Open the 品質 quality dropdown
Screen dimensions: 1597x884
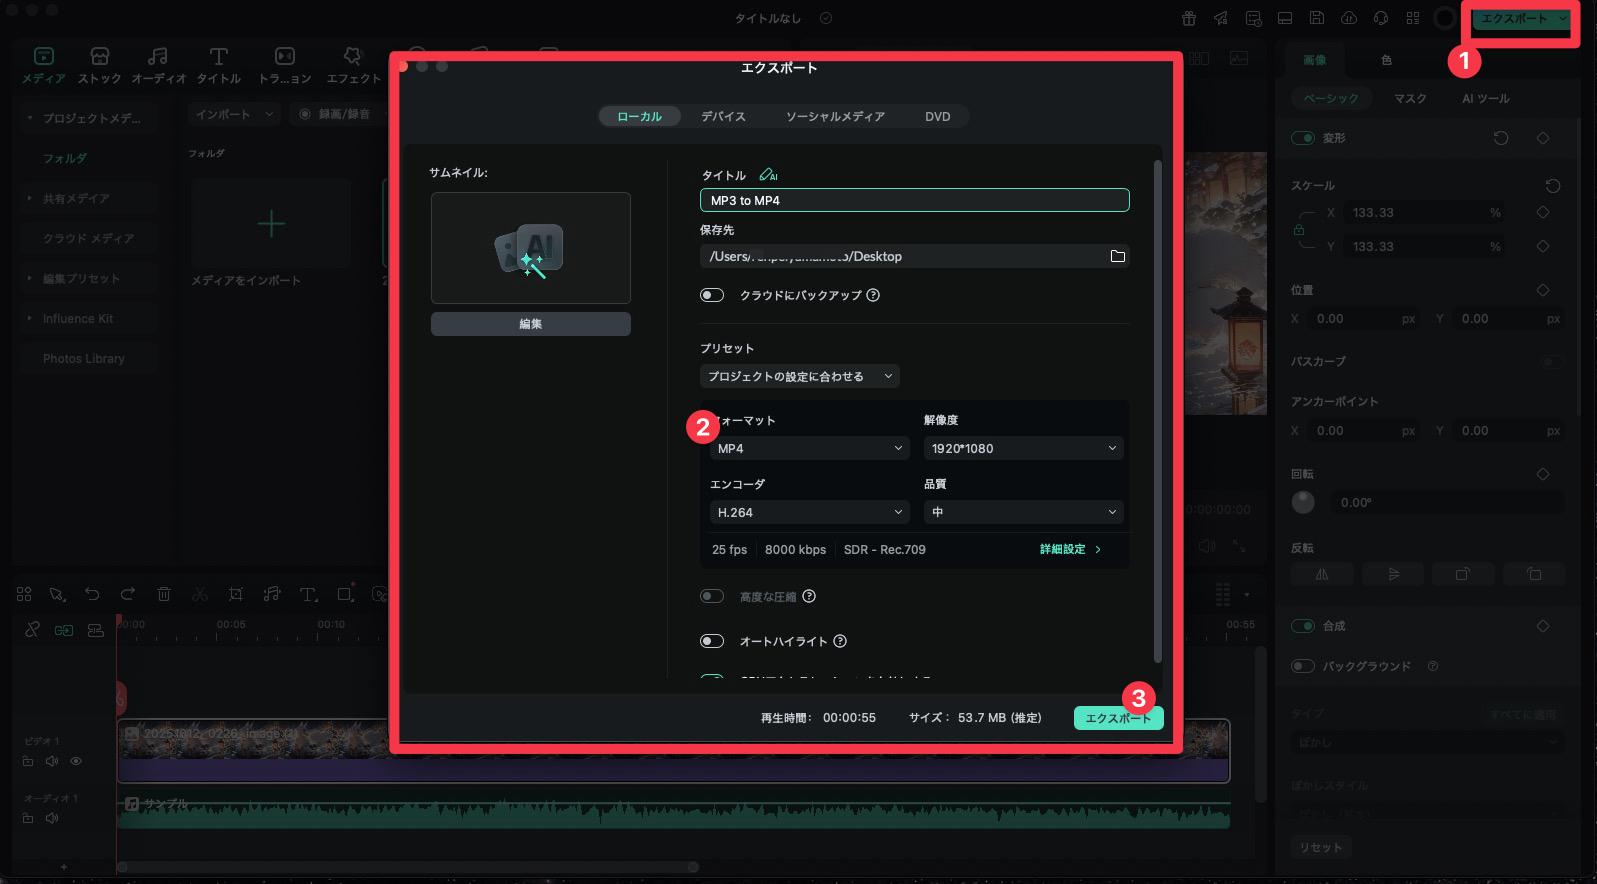(x=1023, y=512)
